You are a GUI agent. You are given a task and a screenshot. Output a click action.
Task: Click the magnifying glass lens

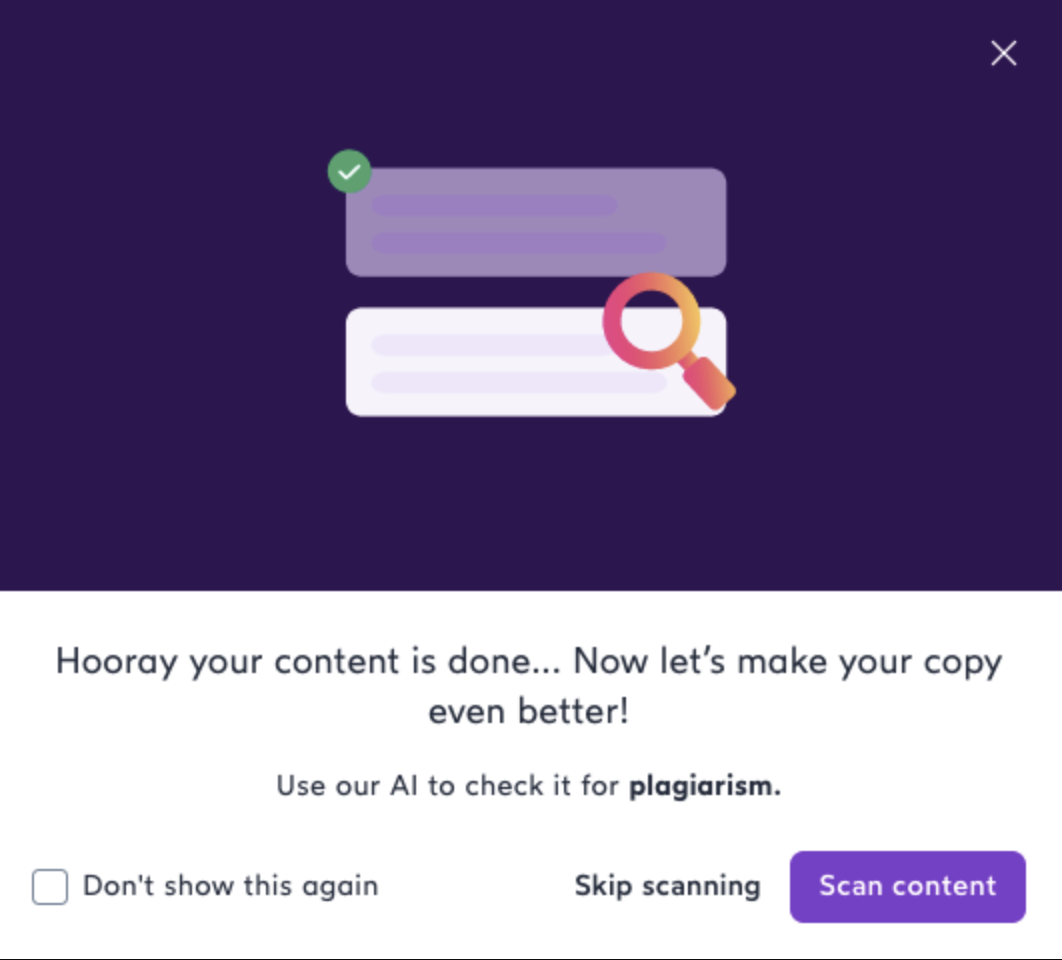pyautogui.click(x=652, y=320)
